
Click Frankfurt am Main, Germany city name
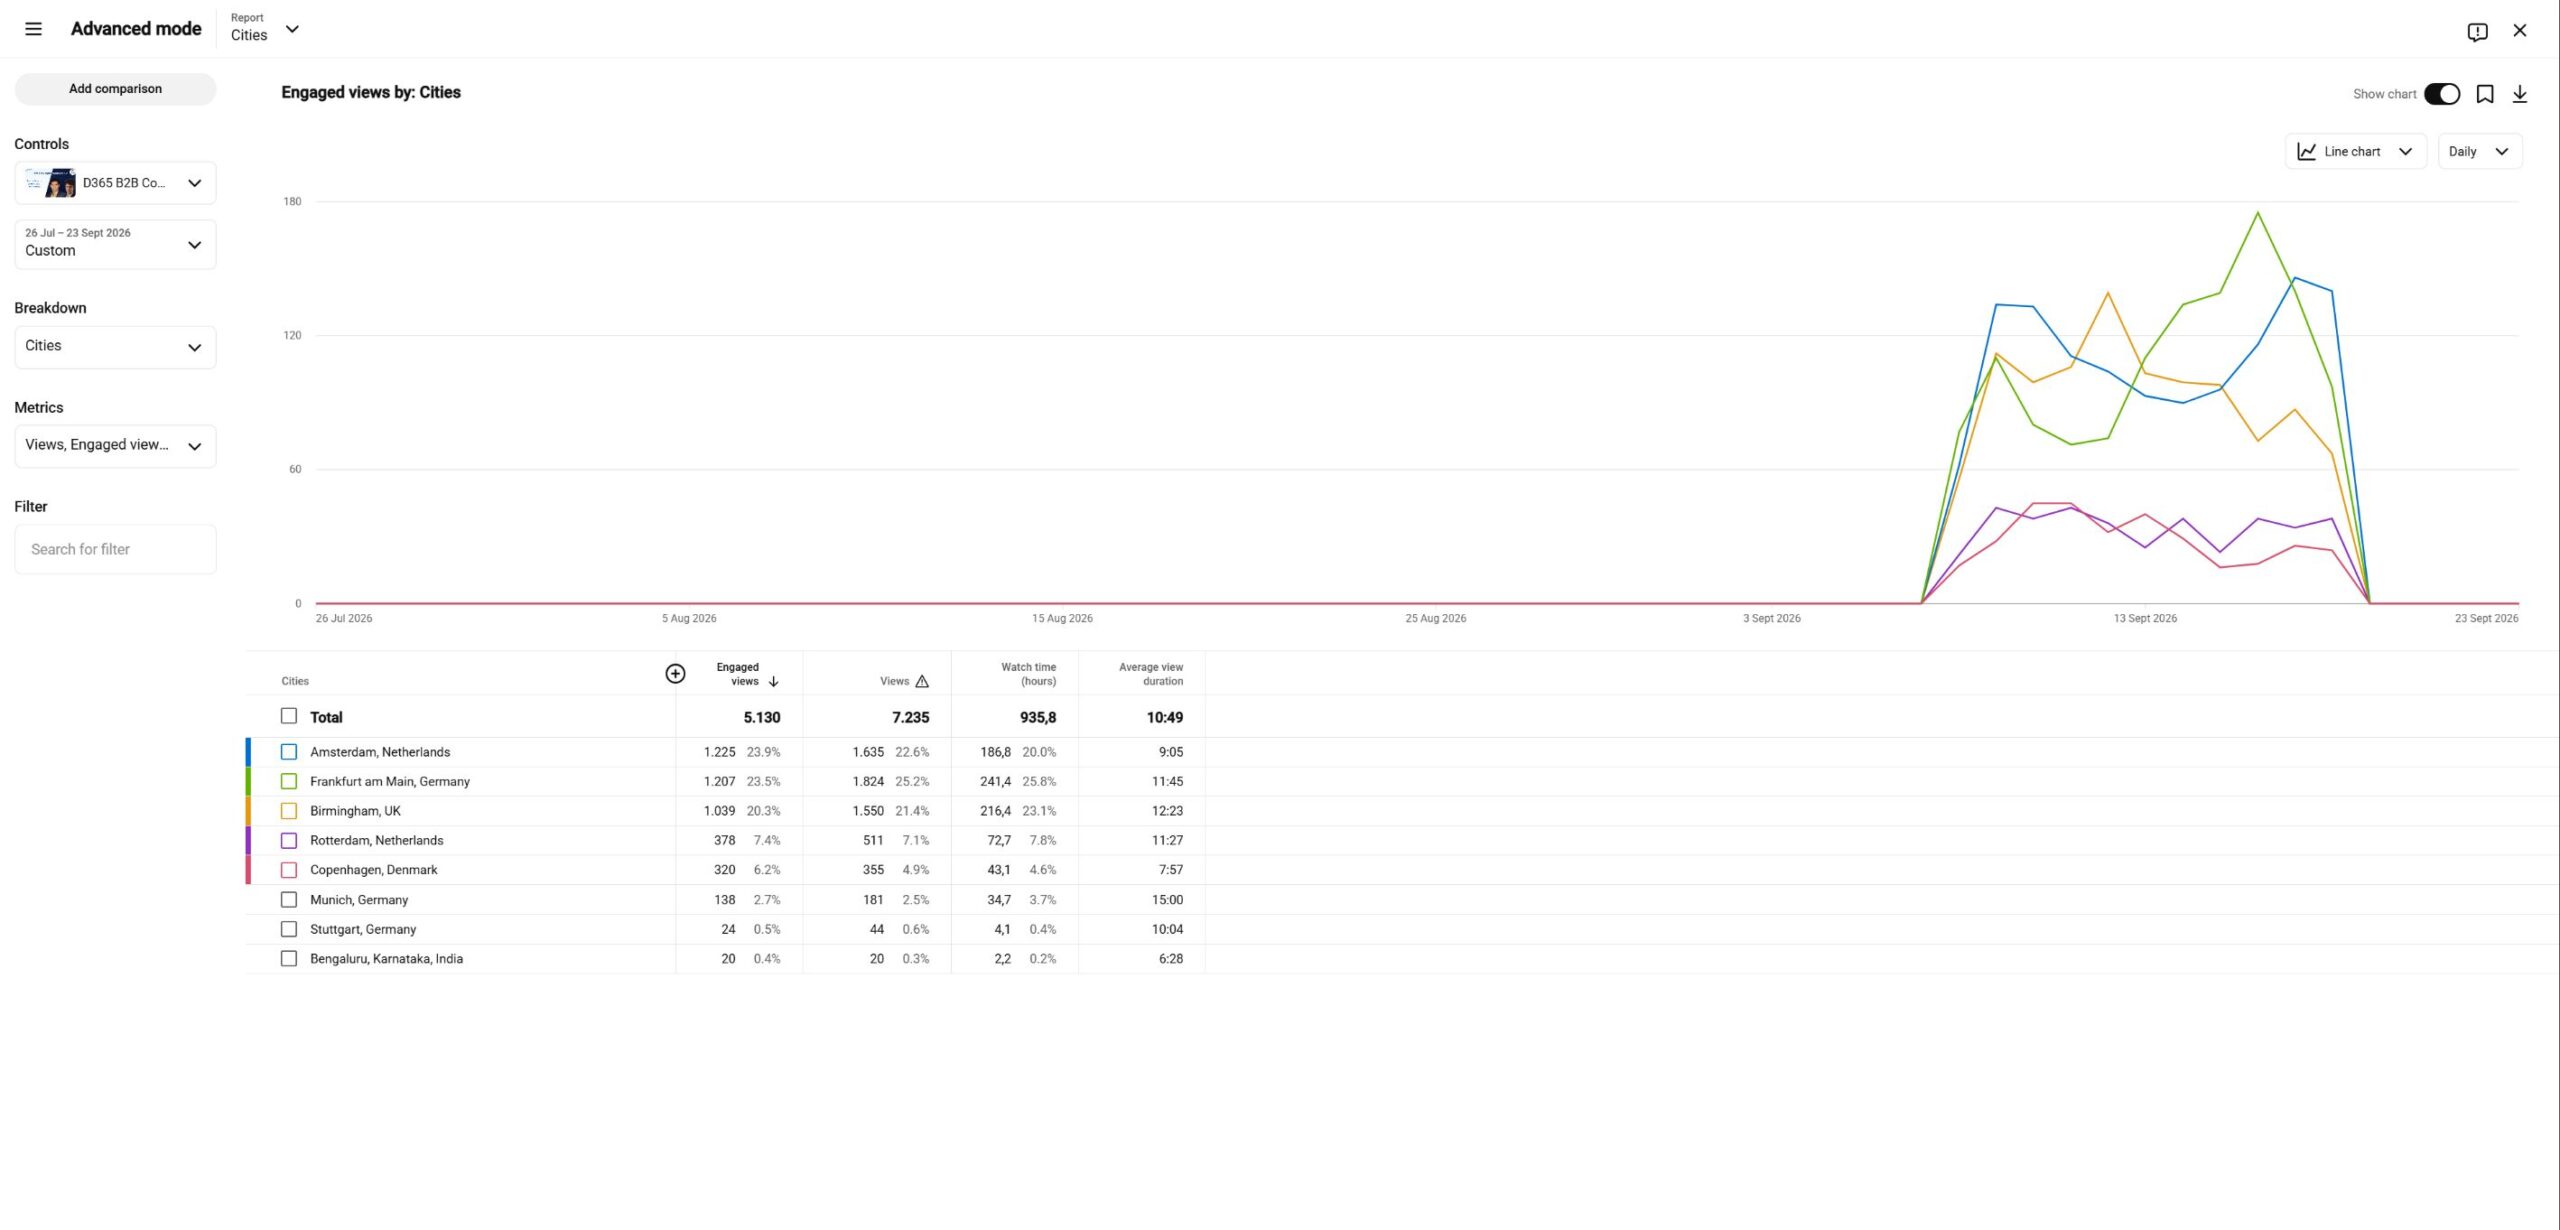(x=390, y=781)
